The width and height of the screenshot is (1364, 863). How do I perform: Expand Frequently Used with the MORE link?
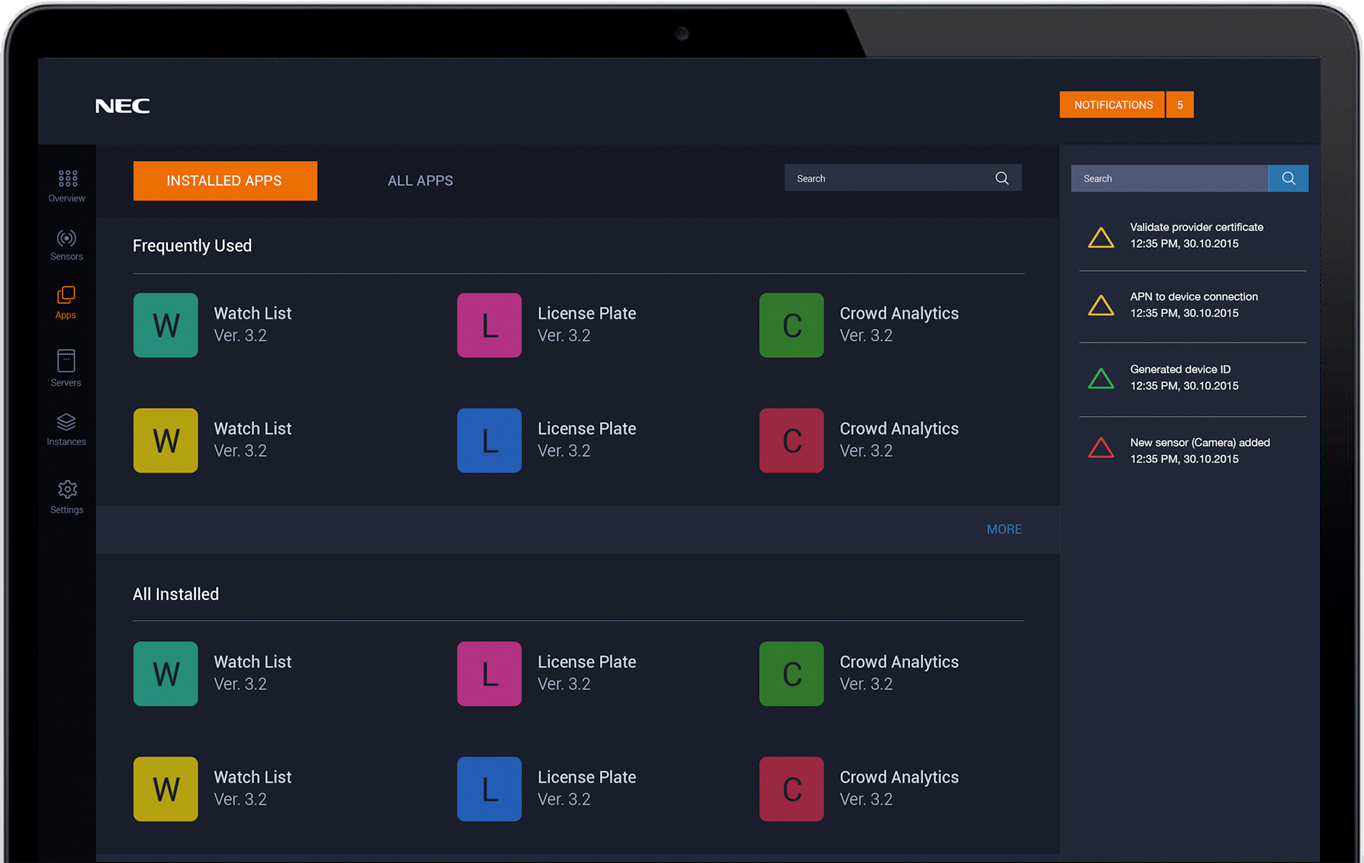[x=1004, y=529]
